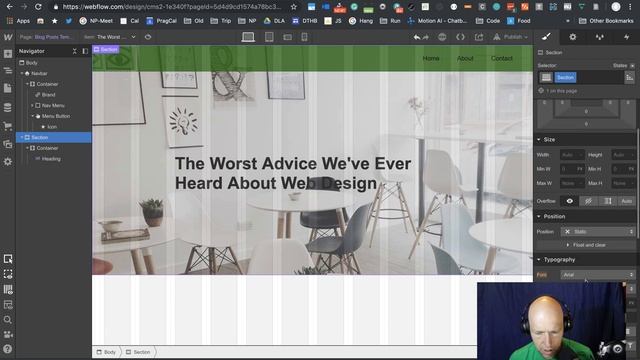This screenshot has height=360, width=640.
Task: Click the Width input field
Action: 572,155
